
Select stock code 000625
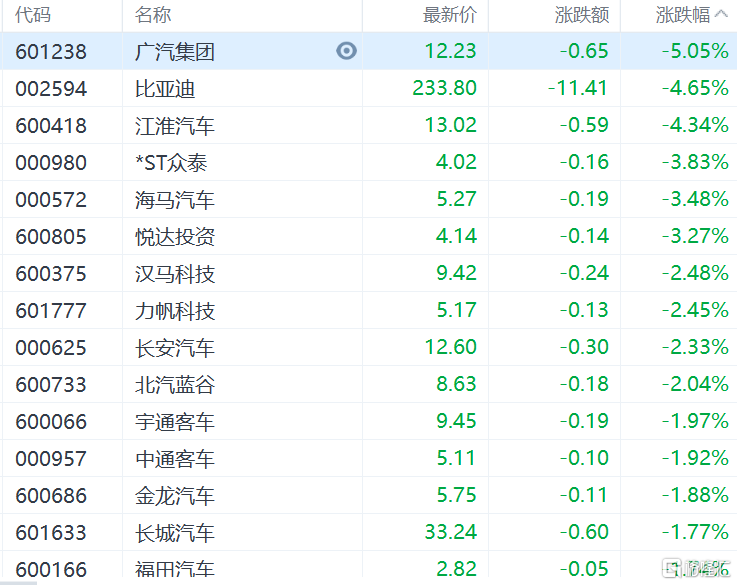click(x=51, y=348)
